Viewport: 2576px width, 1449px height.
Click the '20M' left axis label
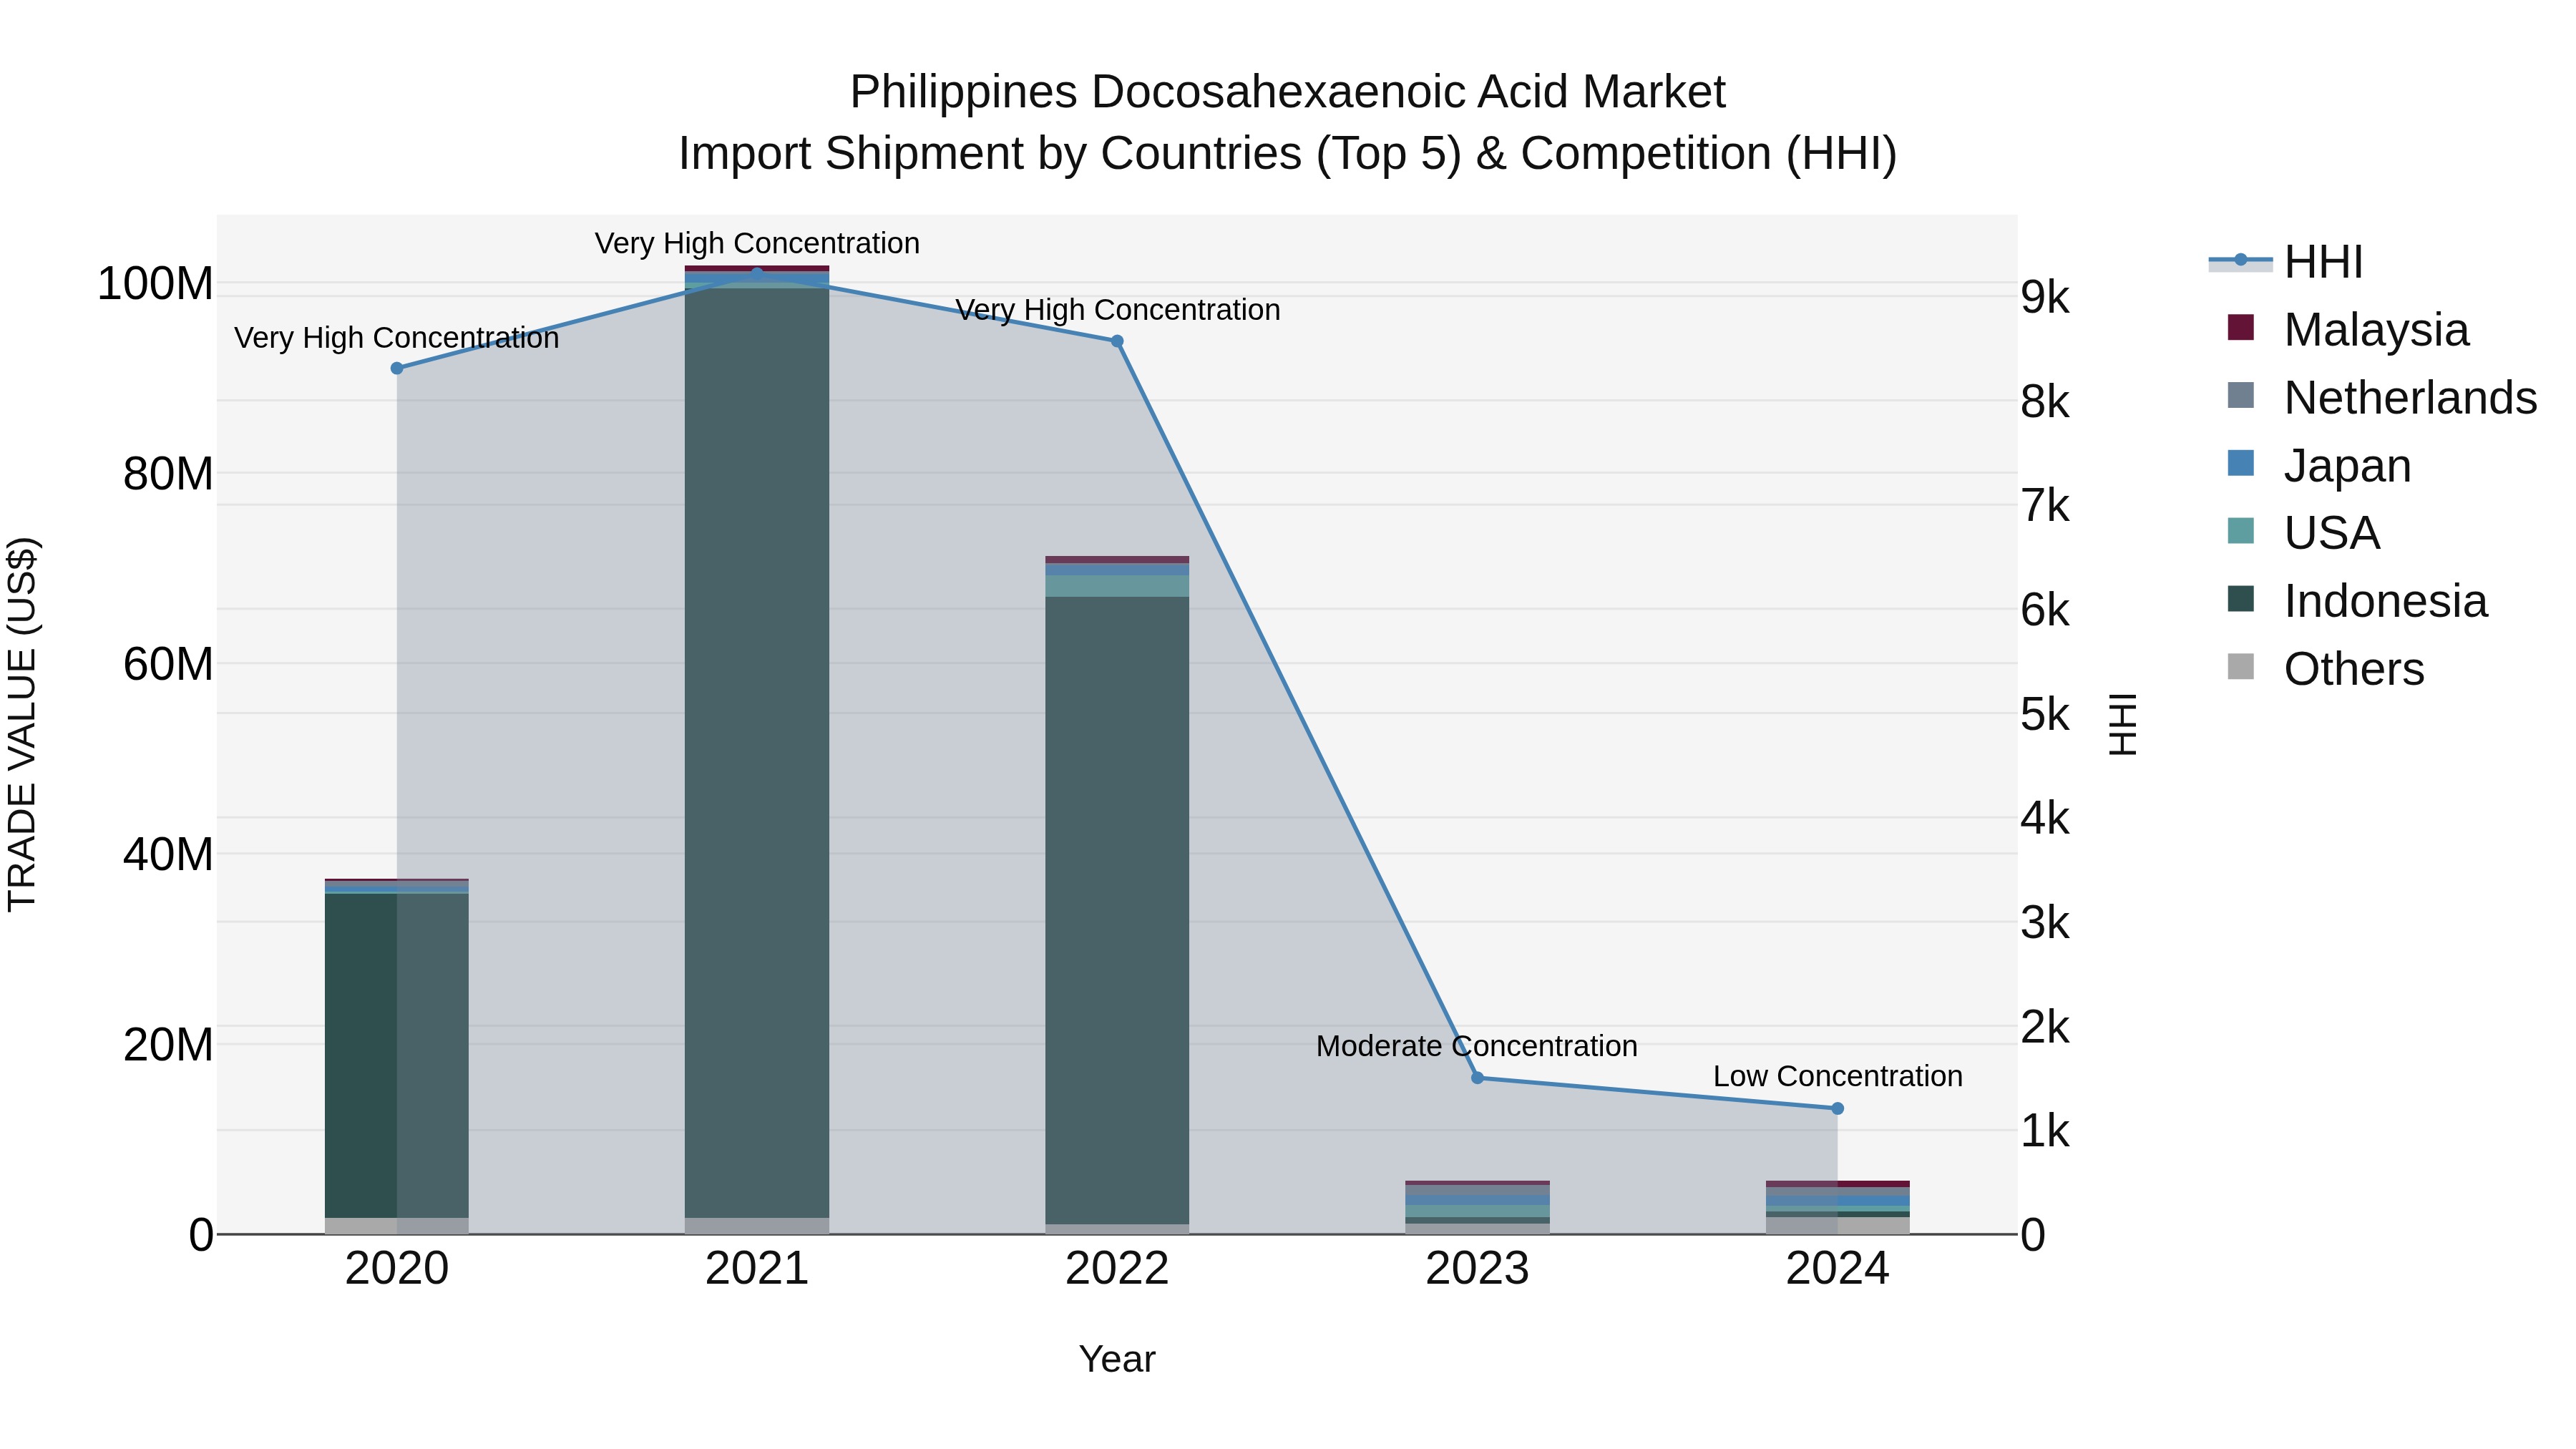click(x=168, y=1044)
